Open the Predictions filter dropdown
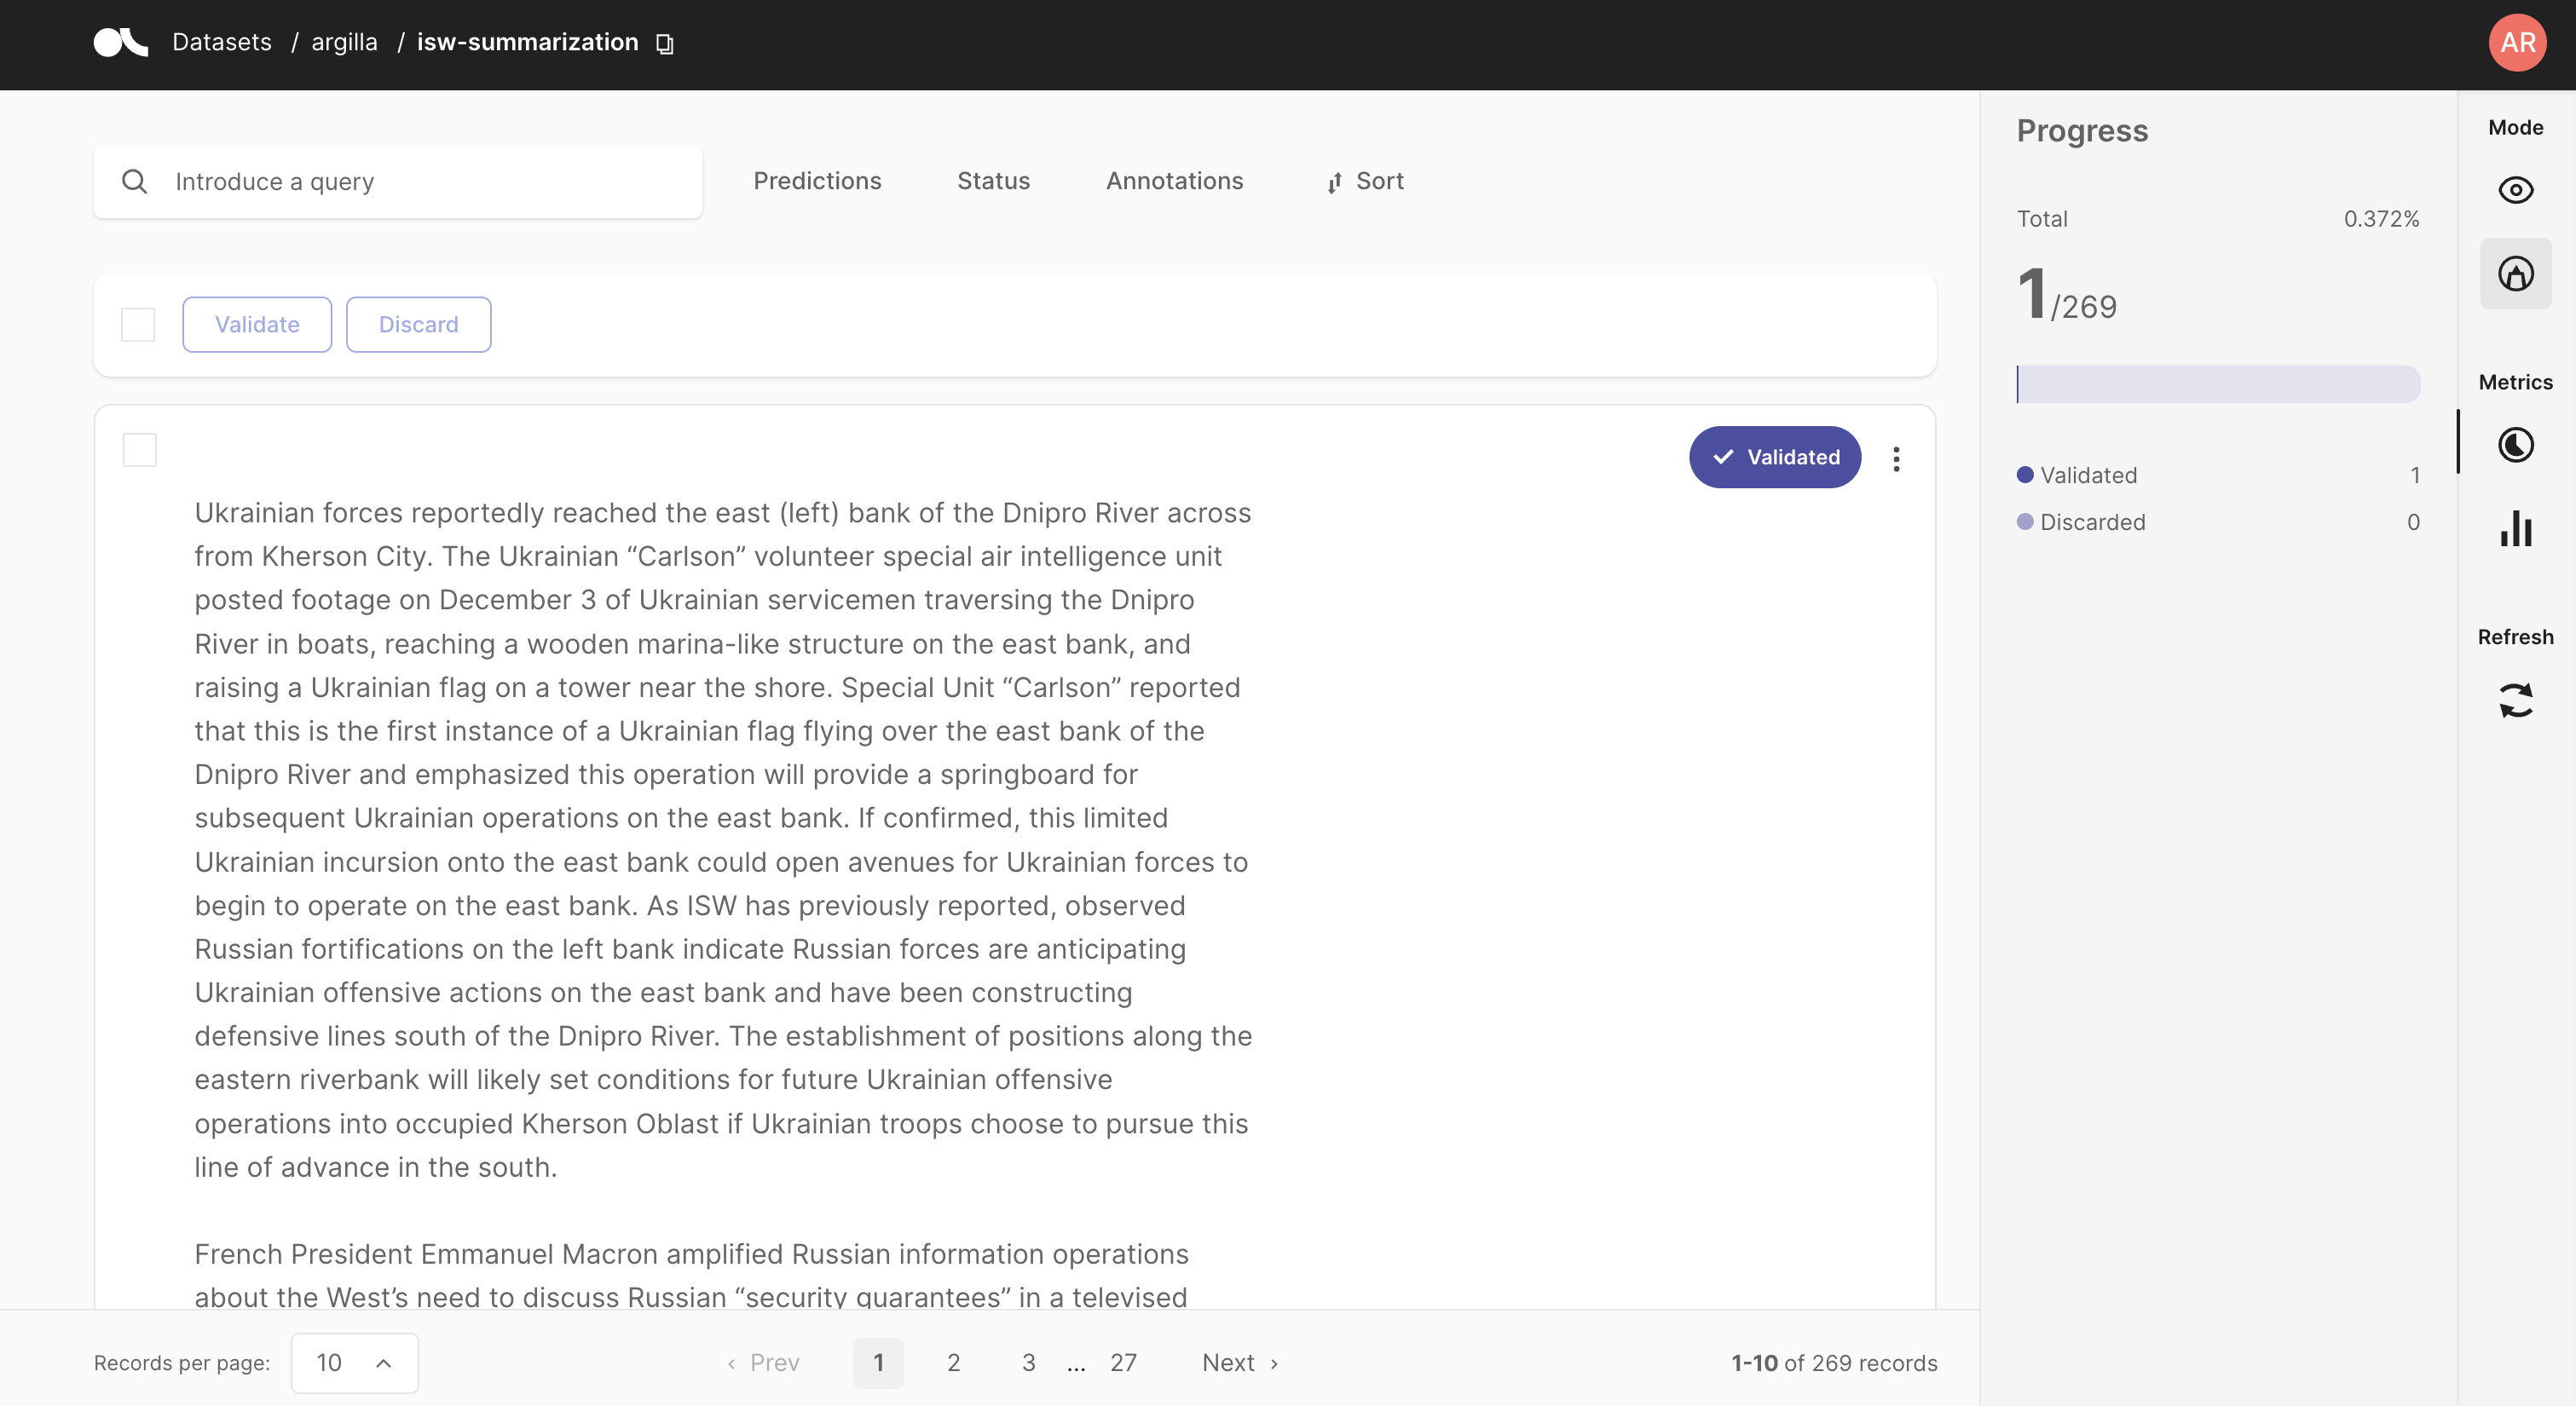The height and width of the screenshot is (1406, 2576). [x=817, y=181]
